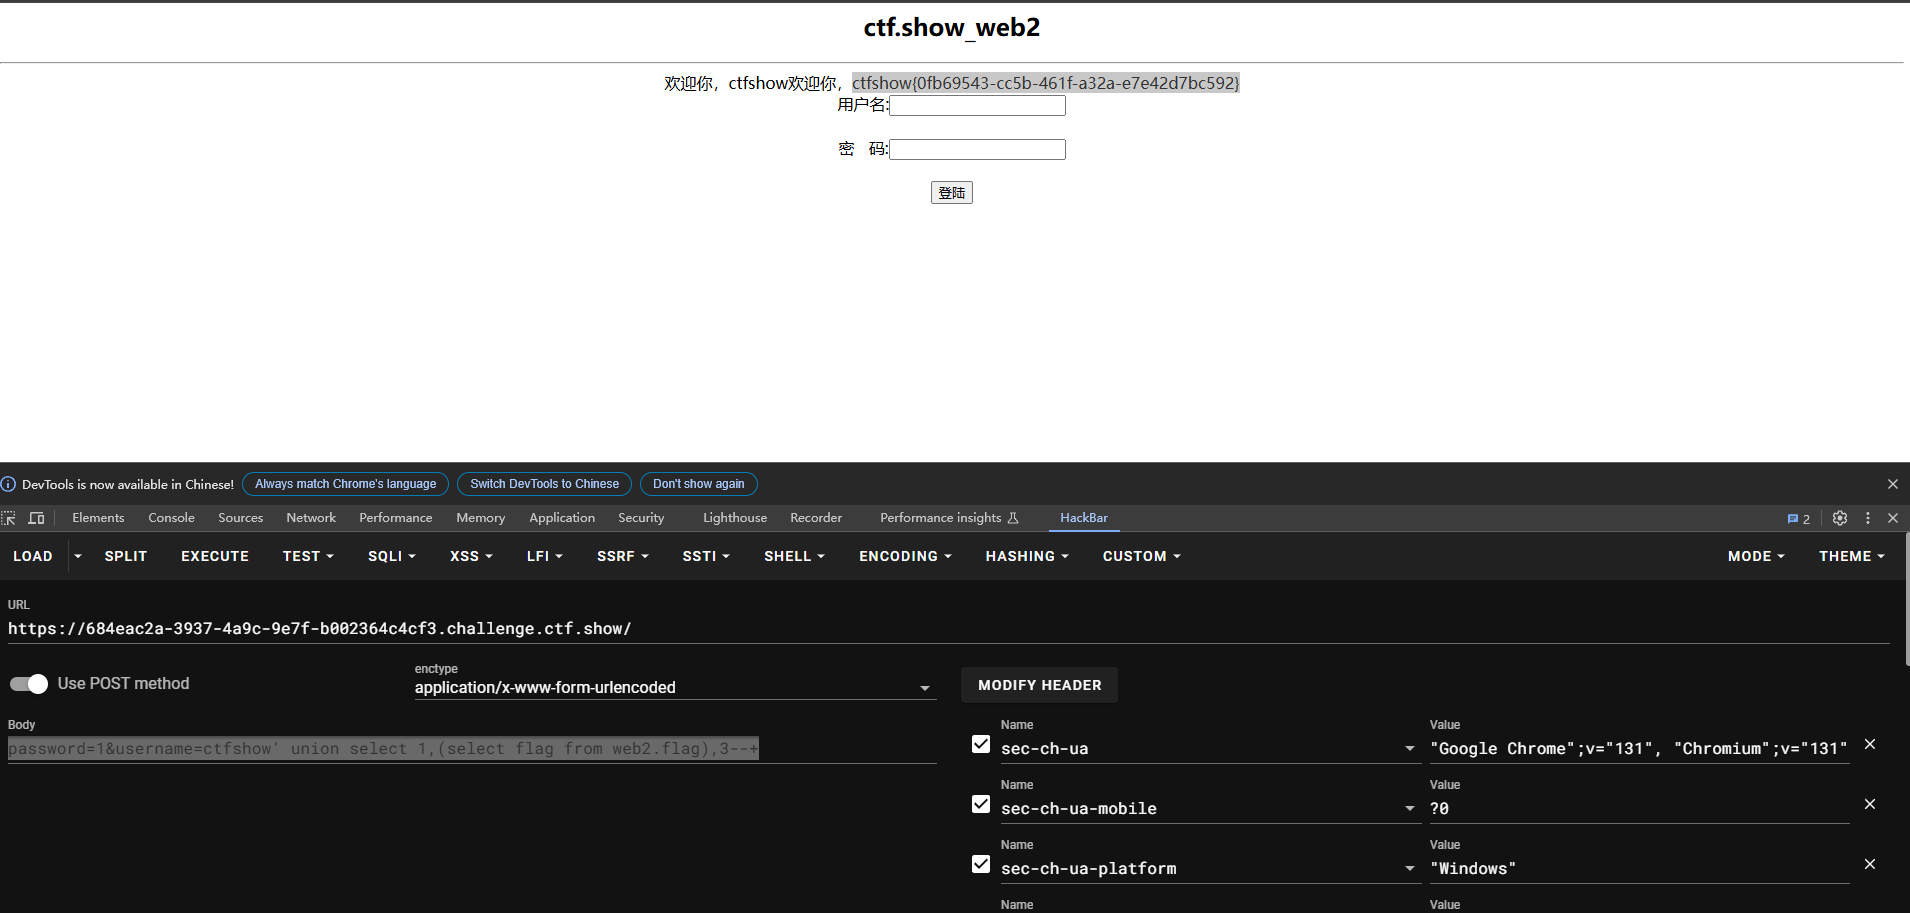
Task: Switch to the Console tab
Action: click(171, 518)
